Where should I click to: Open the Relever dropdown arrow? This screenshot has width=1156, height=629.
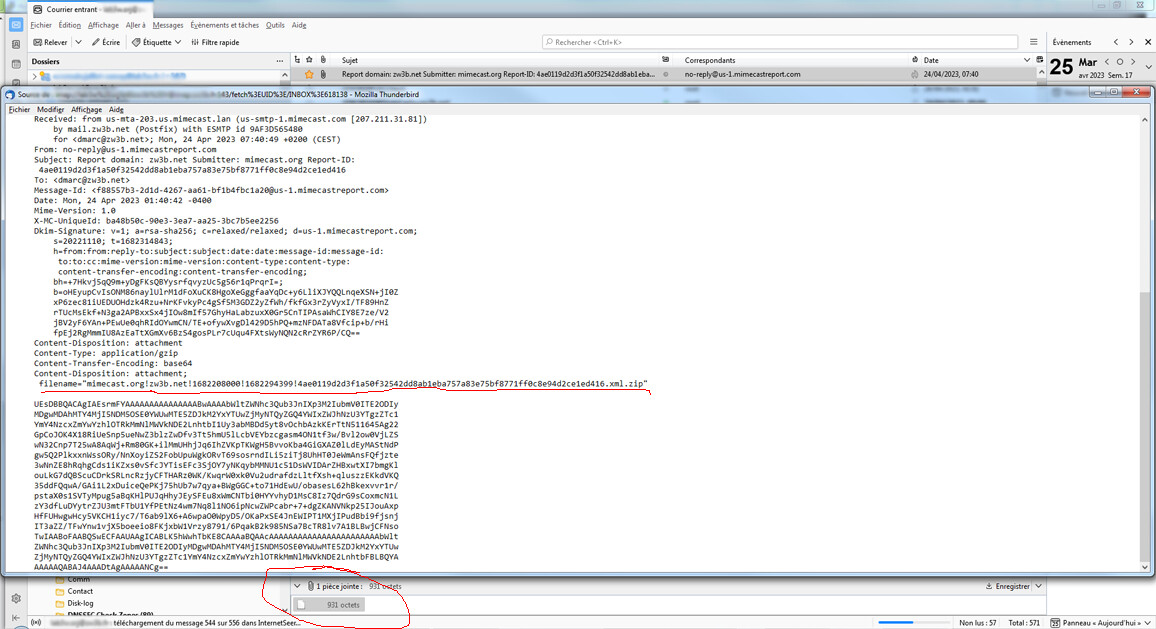(x=78, y=43)
